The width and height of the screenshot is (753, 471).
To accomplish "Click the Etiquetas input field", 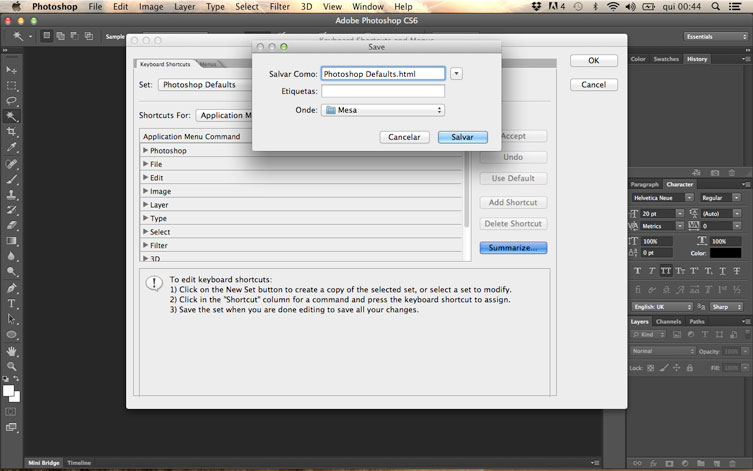I will [x=383, y=91].
